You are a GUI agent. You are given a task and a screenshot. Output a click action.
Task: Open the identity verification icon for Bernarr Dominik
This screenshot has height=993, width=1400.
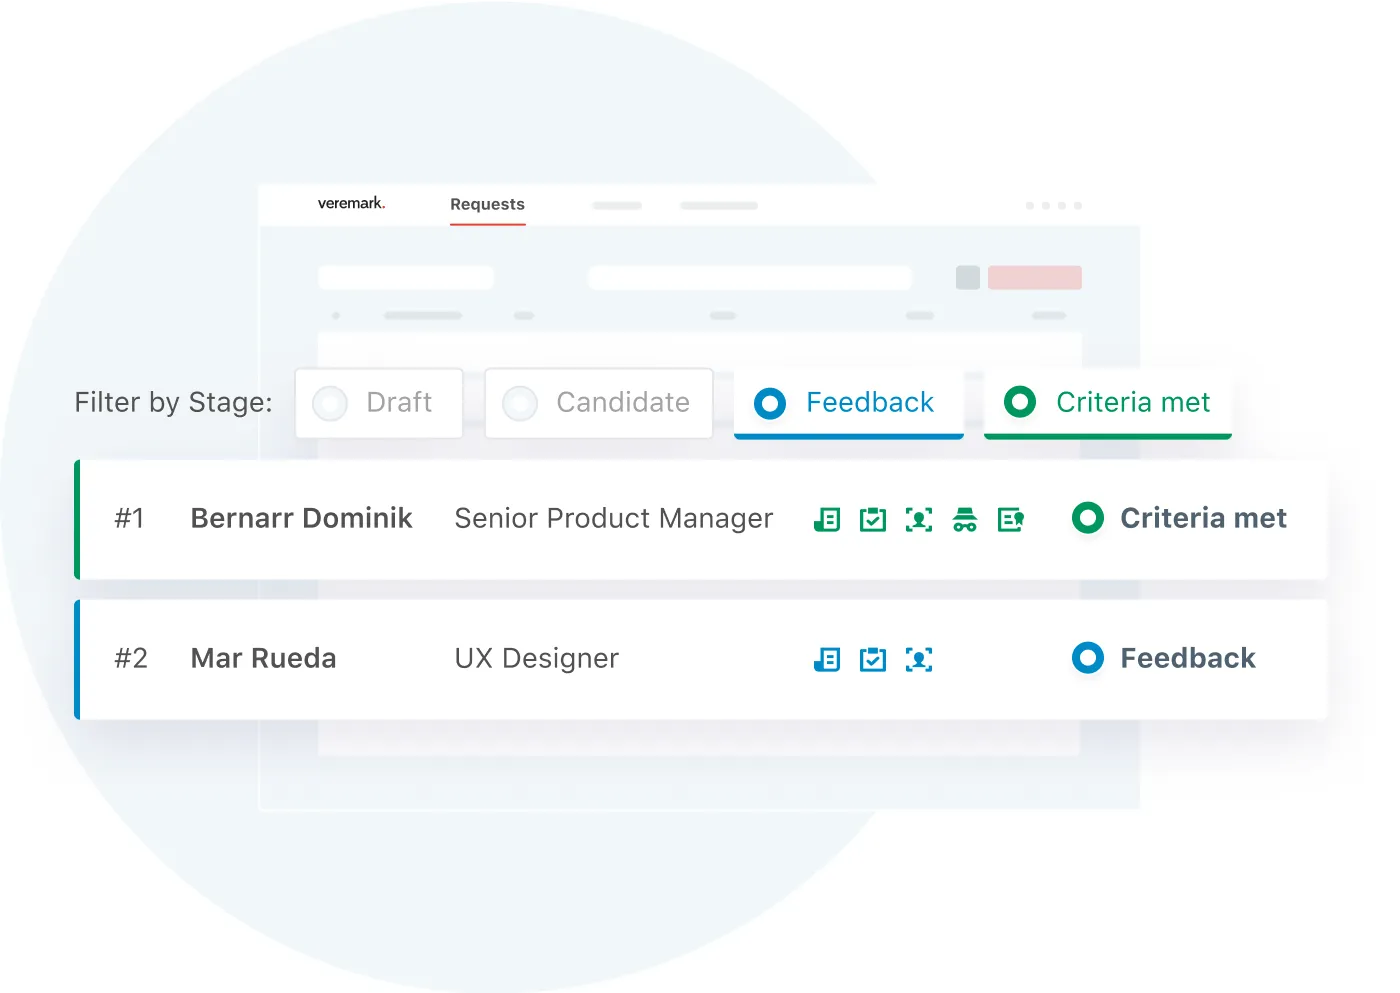tap(919, 519)
